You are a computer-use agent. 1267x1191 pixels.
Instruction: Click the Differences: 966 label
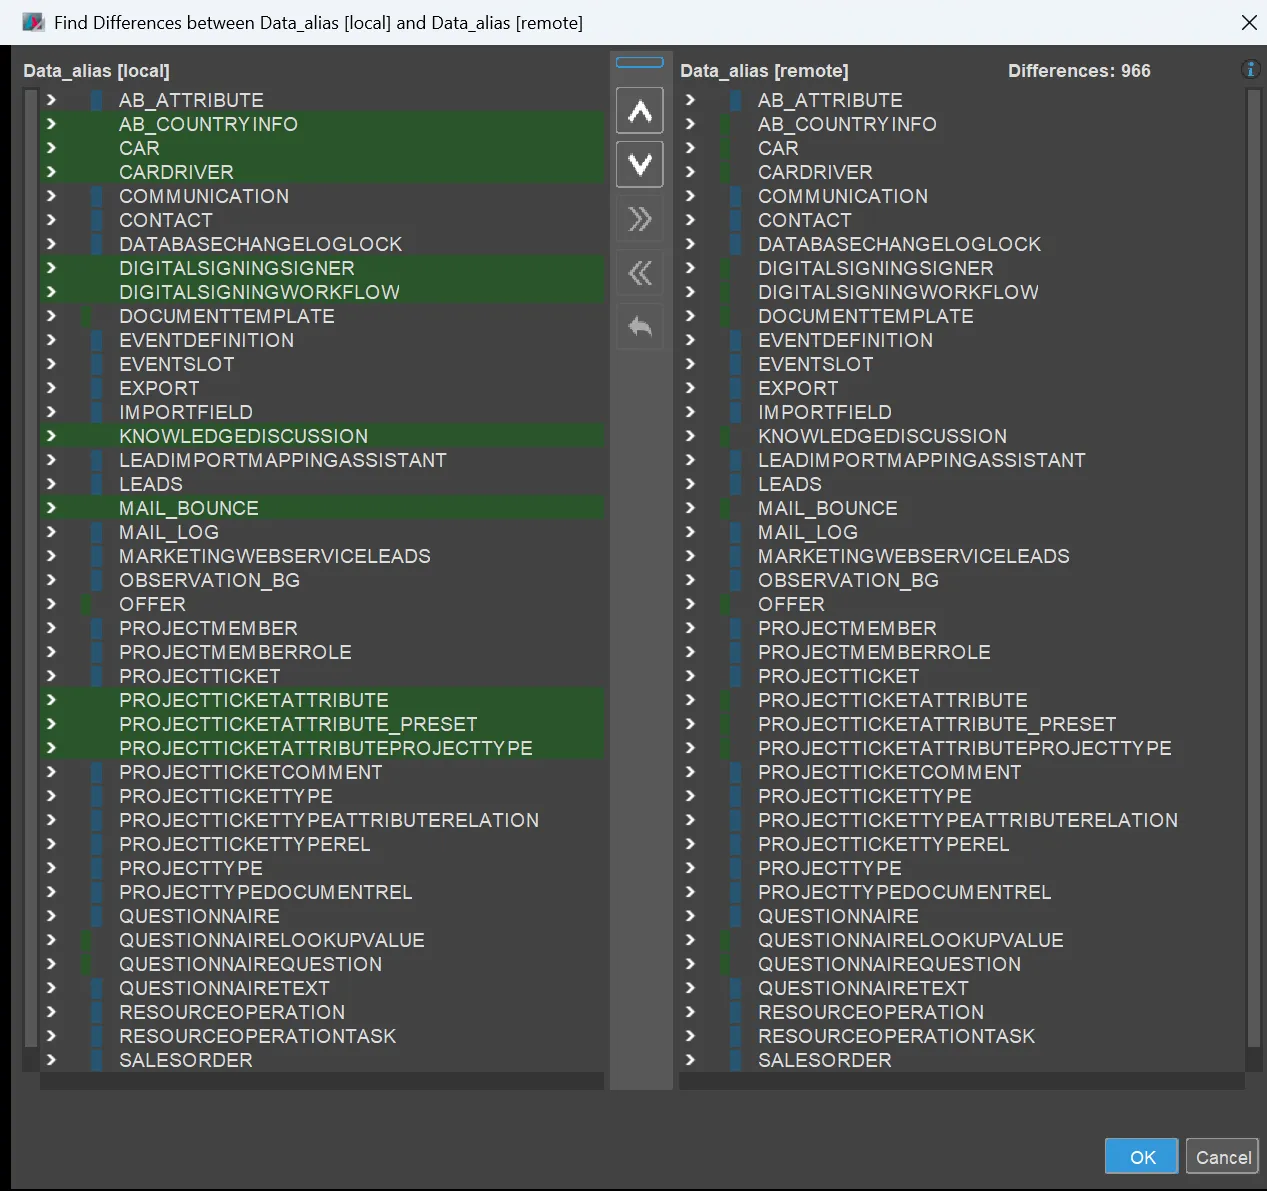pos(1079,71)
